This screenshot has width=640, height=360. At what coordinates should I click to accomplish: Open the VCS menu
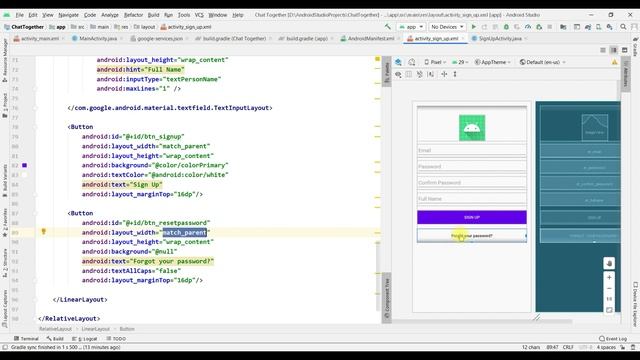pos(199,15)
